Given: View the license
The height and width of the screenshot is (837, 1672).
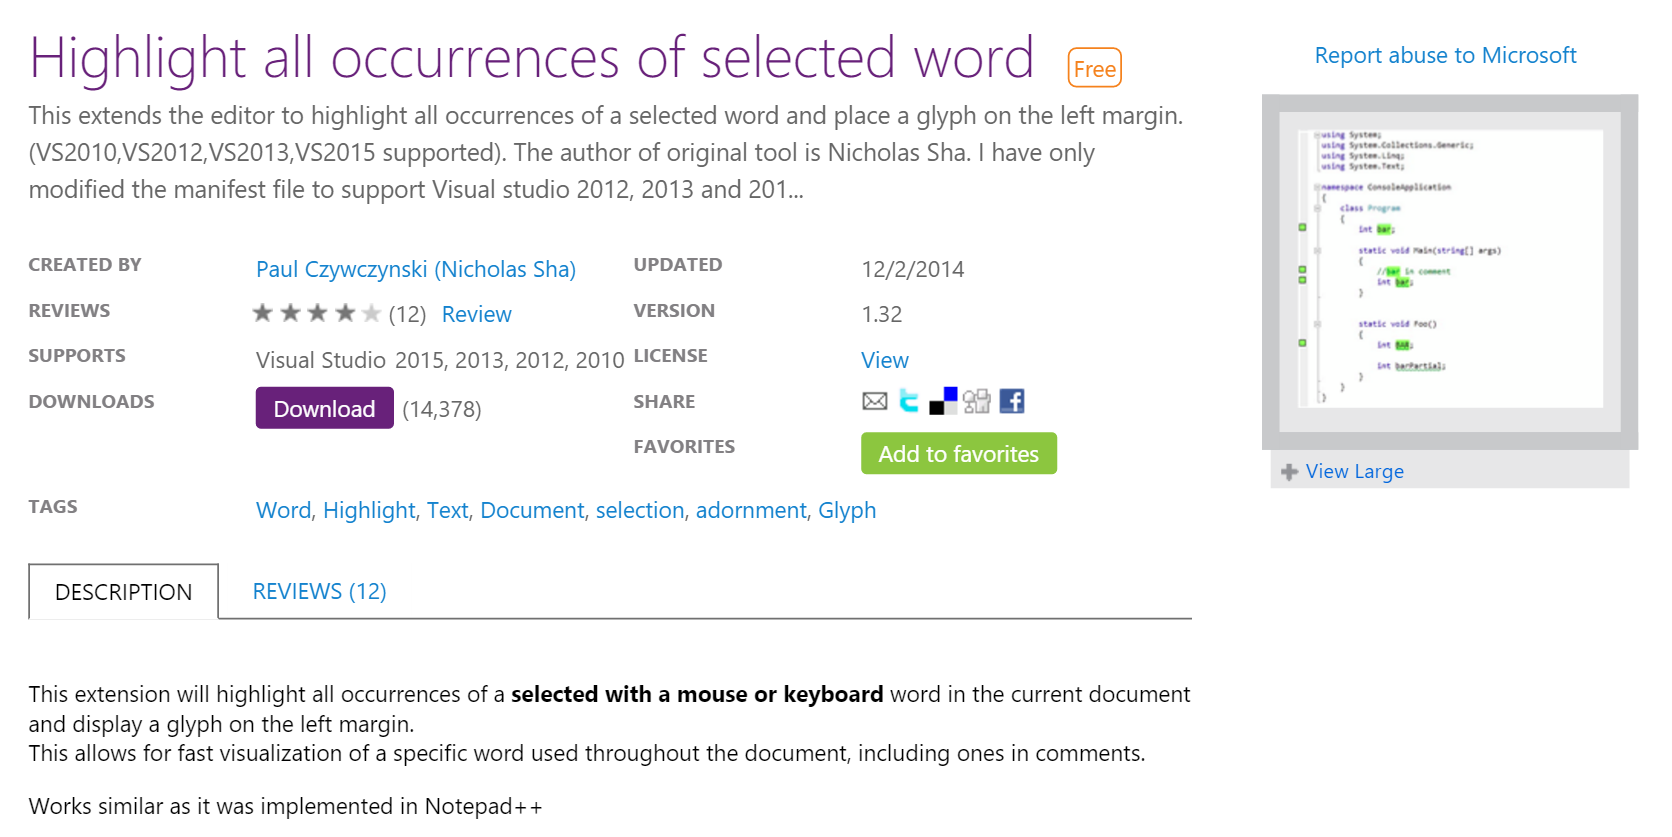Looking at the screenshot, I should (x=885, y=360).
